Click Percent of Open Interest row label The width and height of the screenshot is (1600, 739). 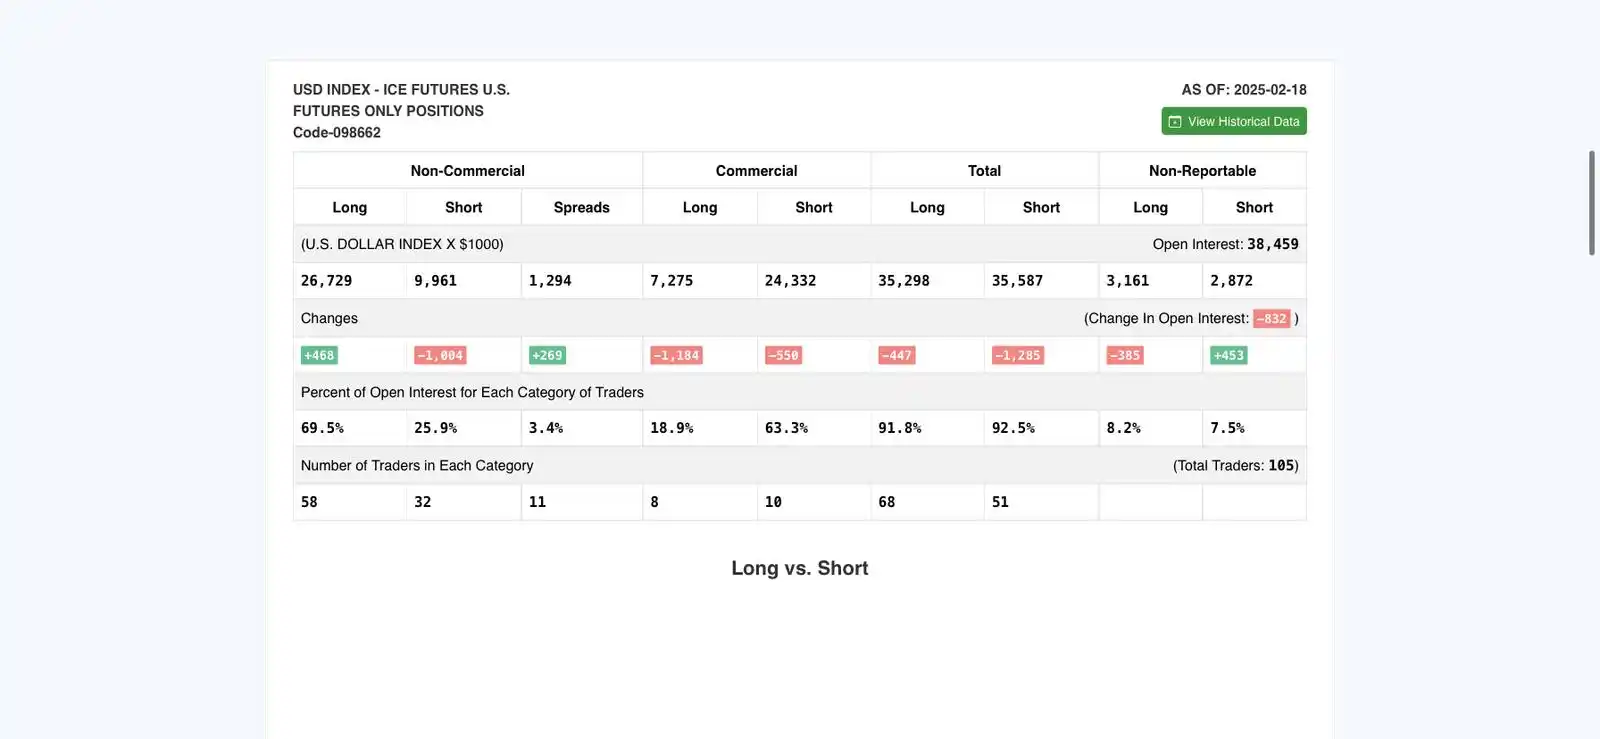tap(472, 392)
